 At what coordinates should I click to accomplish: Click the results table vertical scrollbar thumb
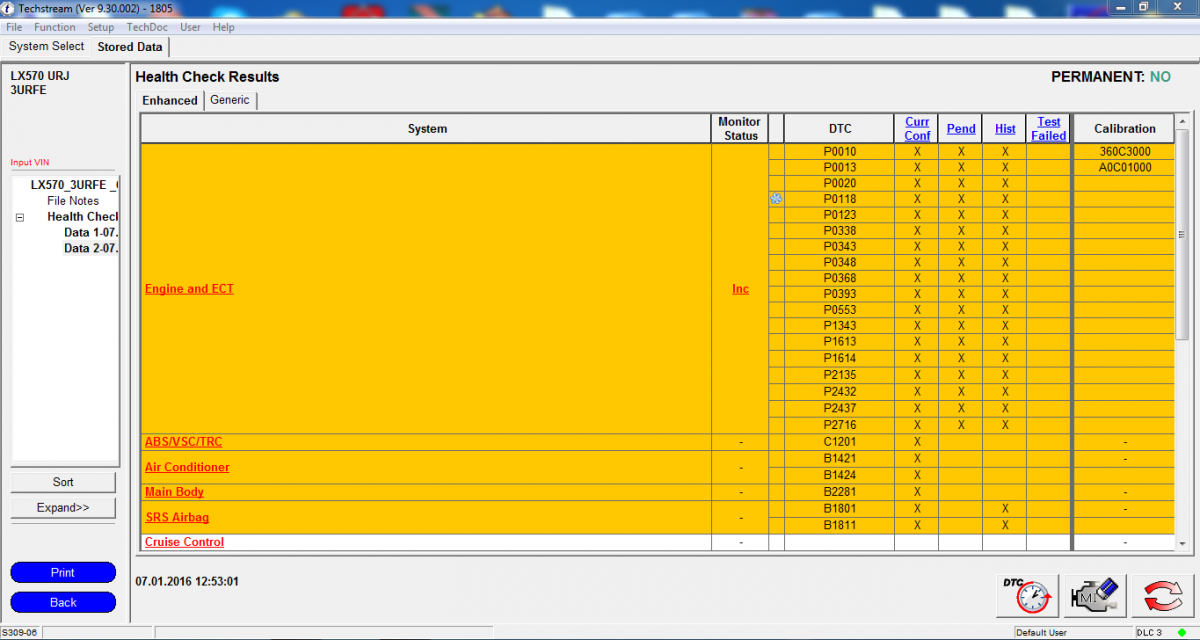[x=1182, y=234]
